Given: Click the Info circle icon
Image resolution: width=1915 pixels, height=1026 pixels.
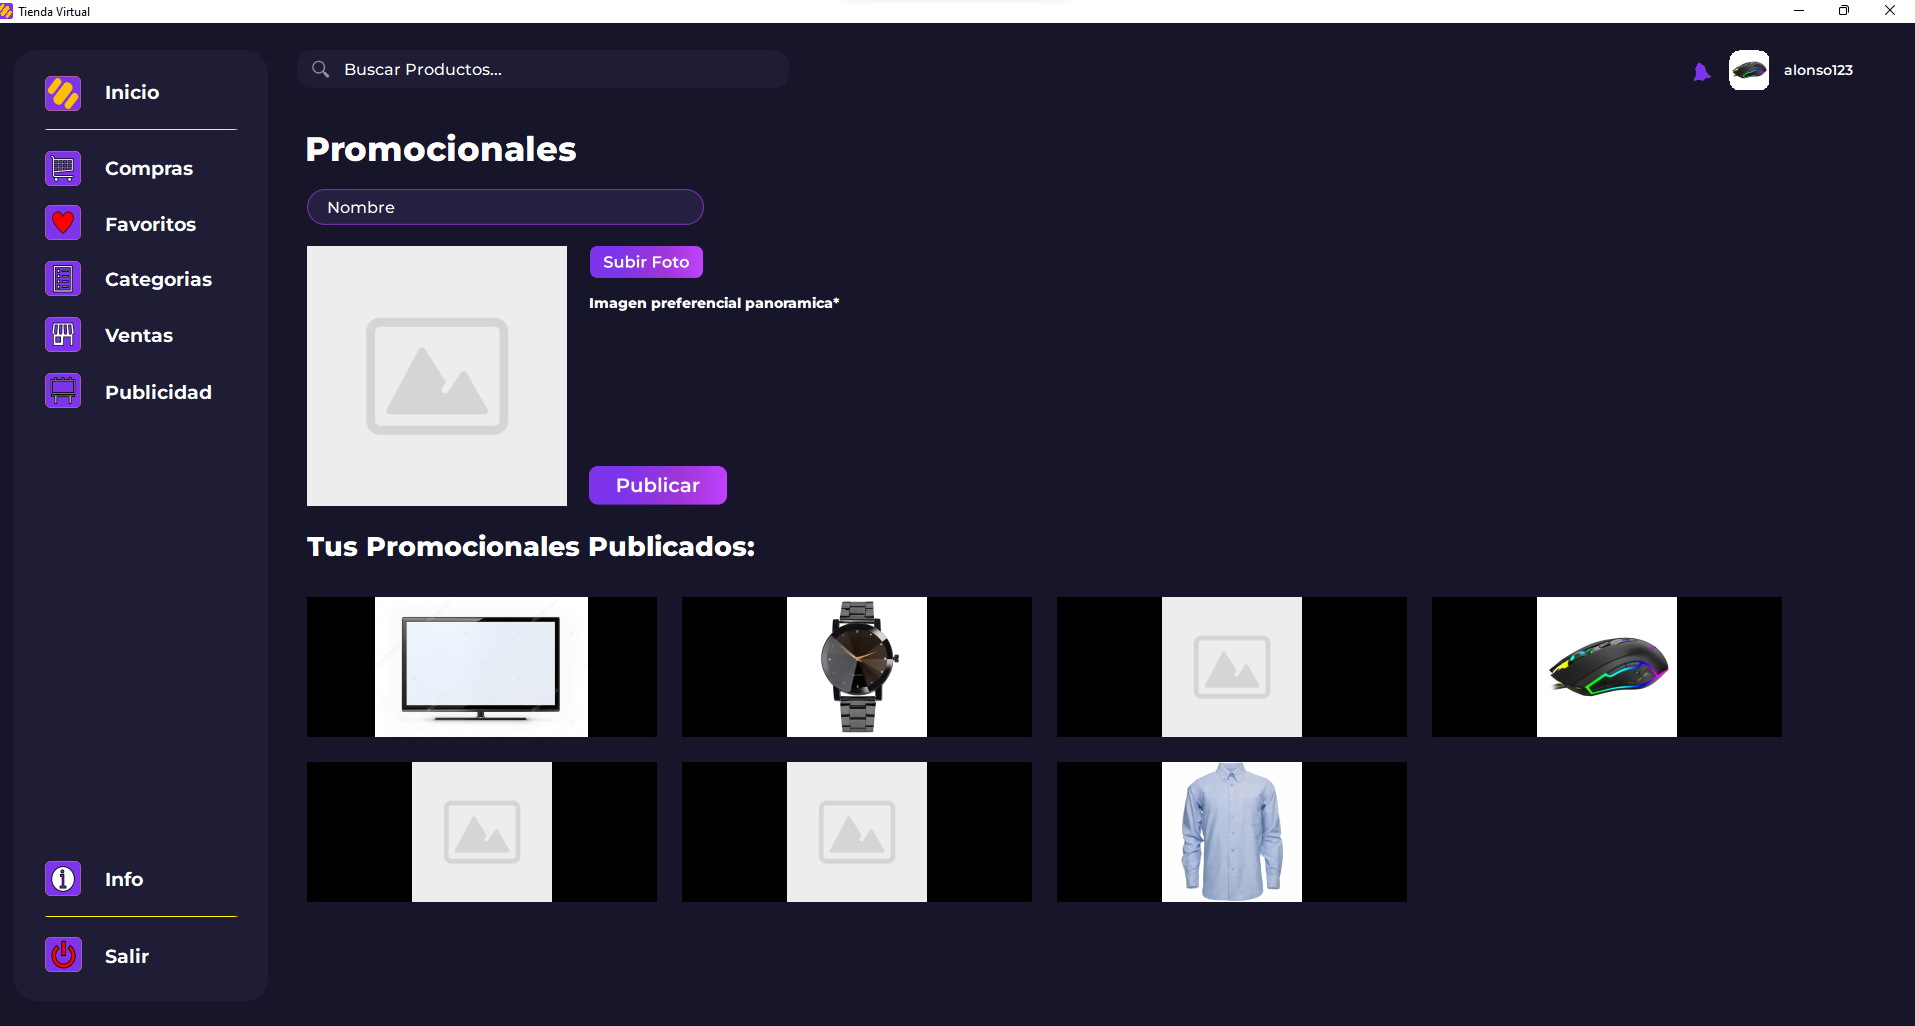Looking at the screenshot, I should (62, 878).
